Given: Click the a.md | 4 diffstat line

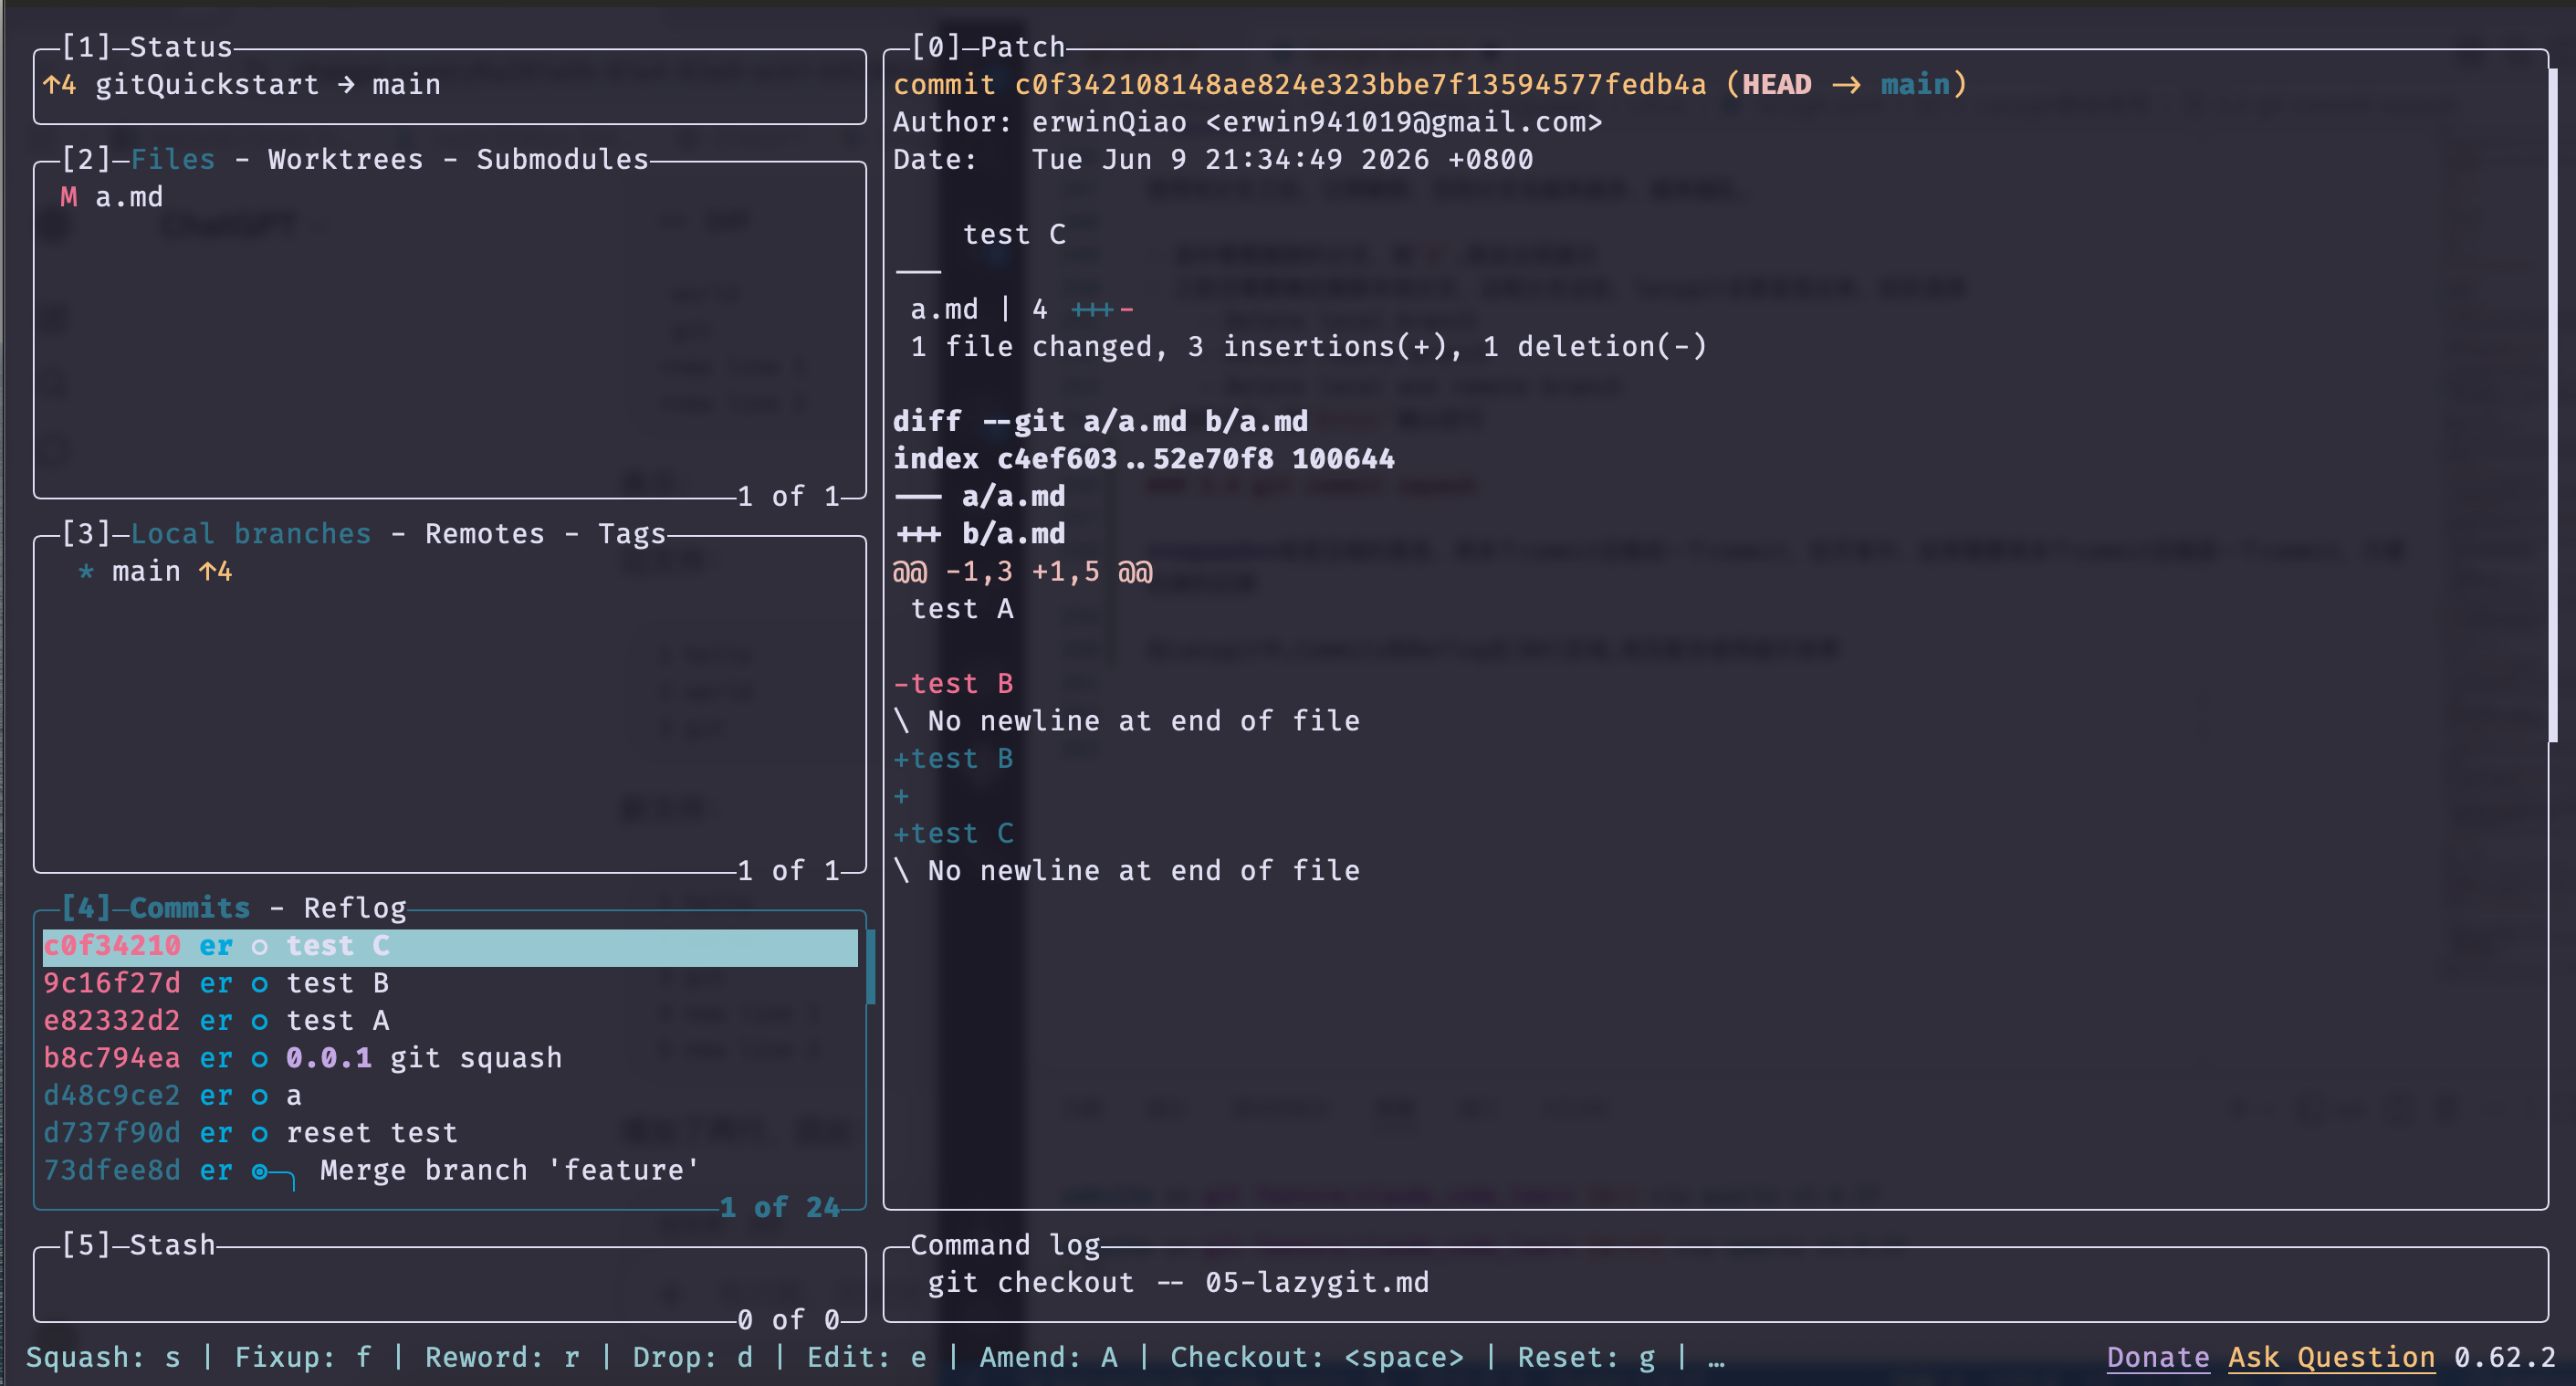Looking at the screenshot, I should coord(1022,309).
